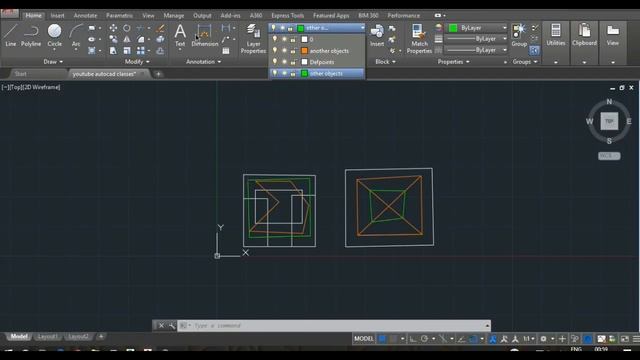640x360 pixels.
Task: Open the Express Tools tab
Action: [x=287, y=16]
